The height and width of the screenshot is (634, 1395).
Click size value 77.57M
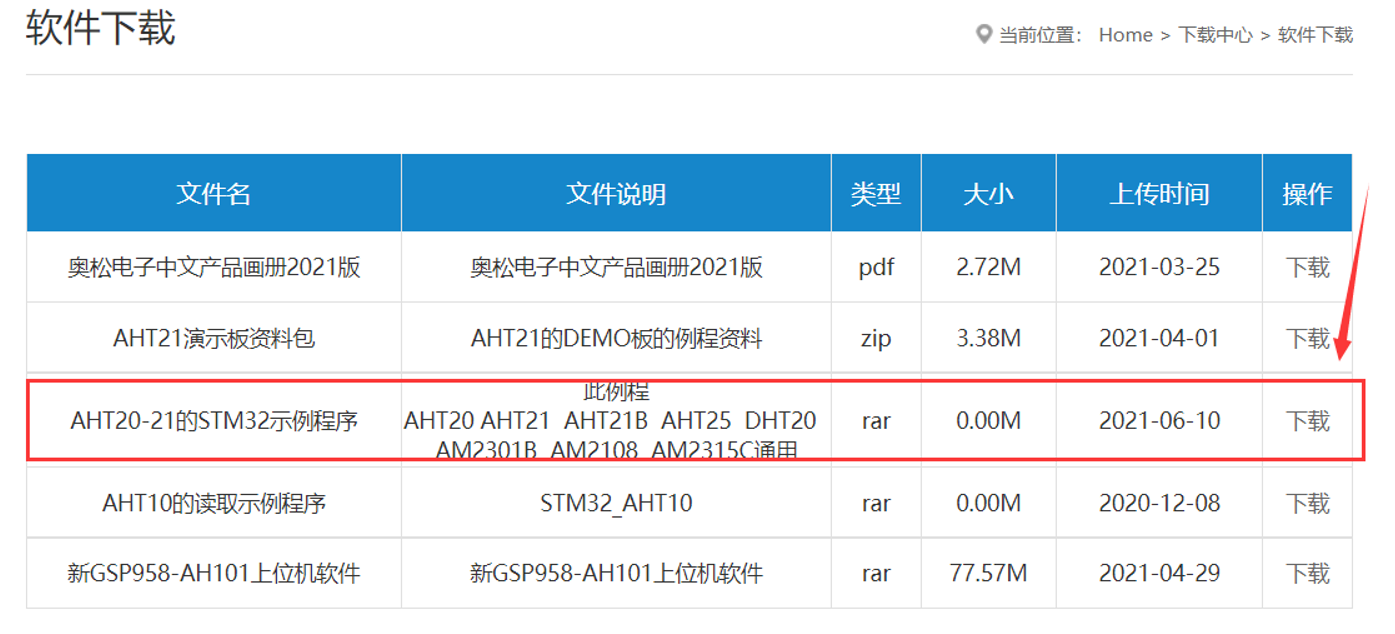pyautogui.click(x=988, y=573)
